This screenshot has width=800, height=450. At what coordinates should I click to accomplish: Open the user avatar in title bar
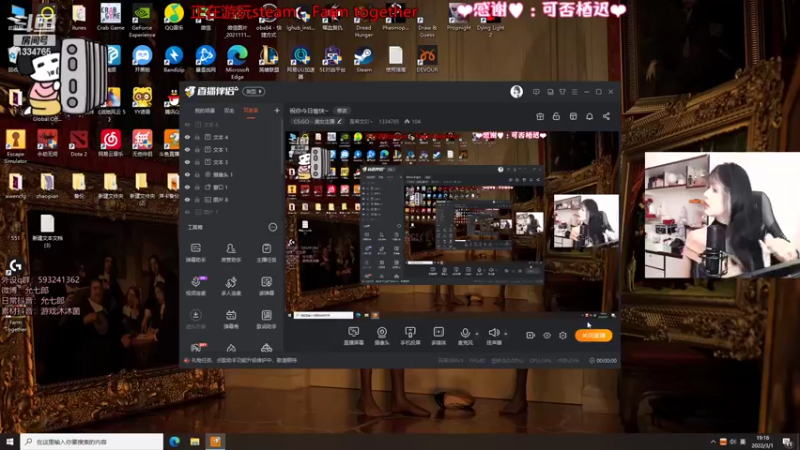(x=516, y=92)
